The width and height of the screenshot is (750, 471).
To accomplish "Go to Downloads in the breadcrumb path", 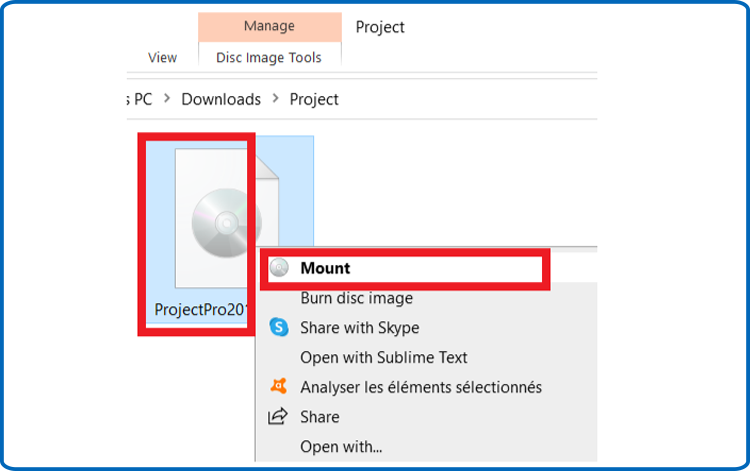I will point(221,99).
